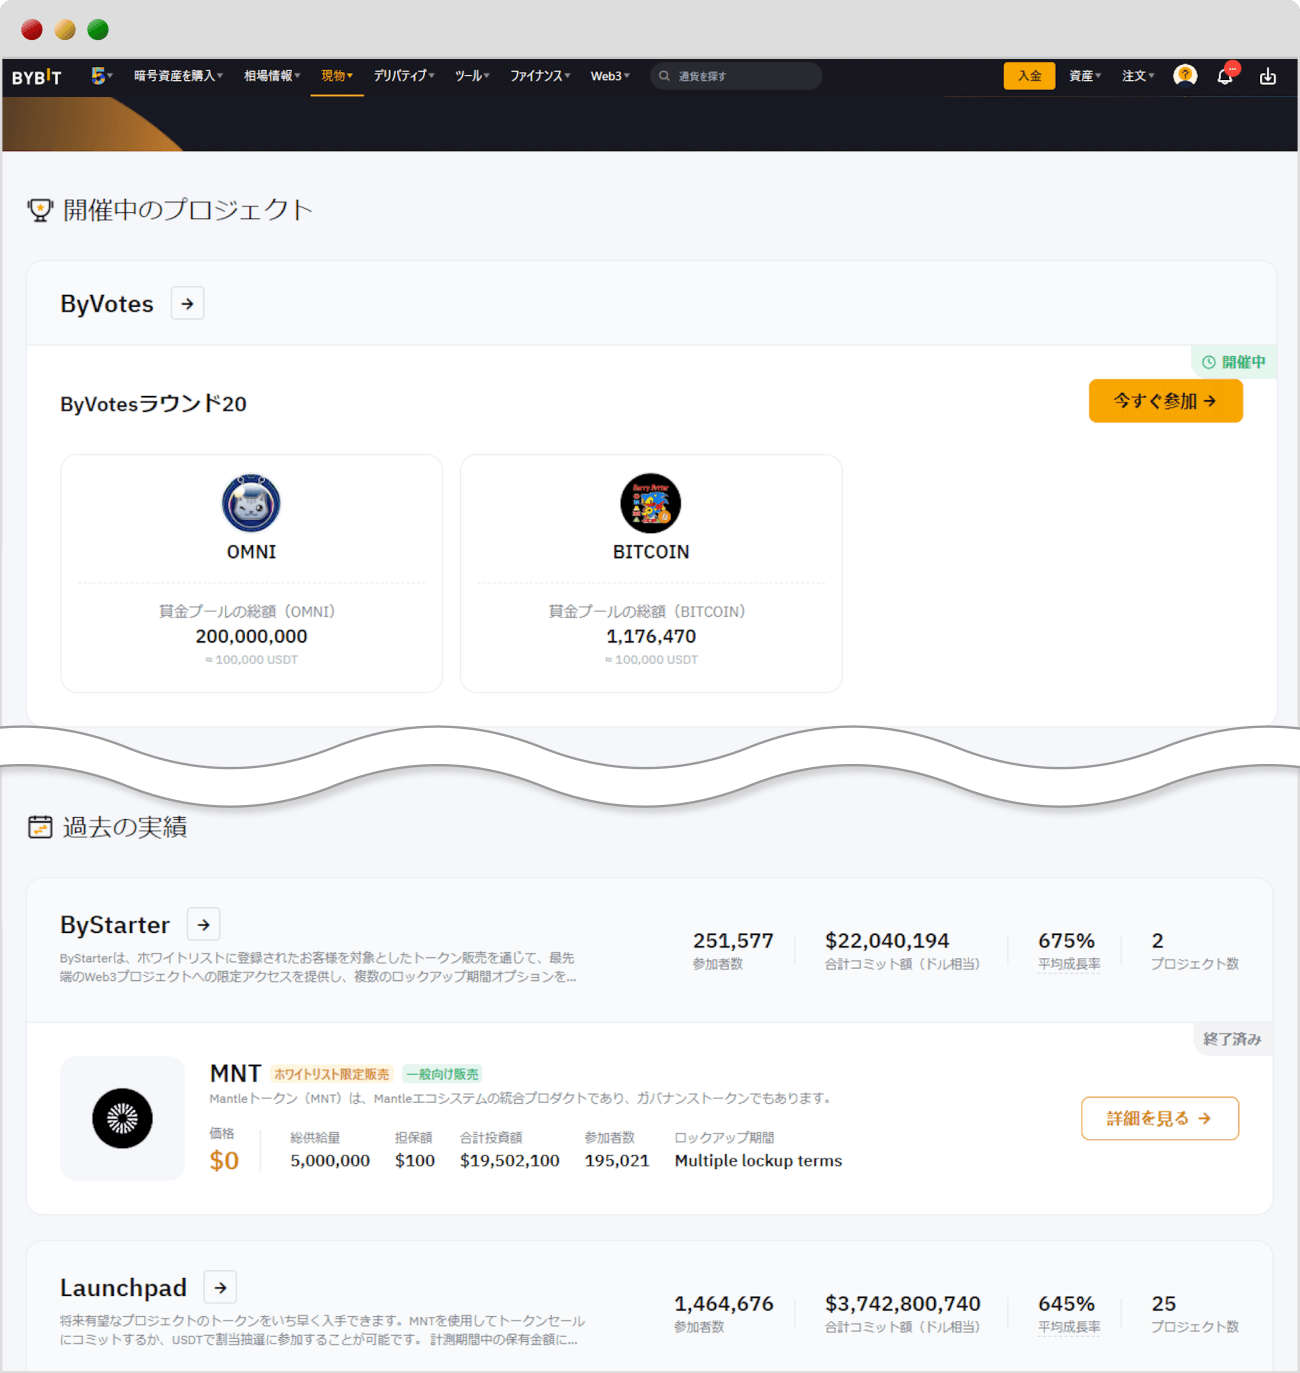Expand the ファイナンス menu
The height and width of the screenshot is (1373, 1300).
[540, 76]
